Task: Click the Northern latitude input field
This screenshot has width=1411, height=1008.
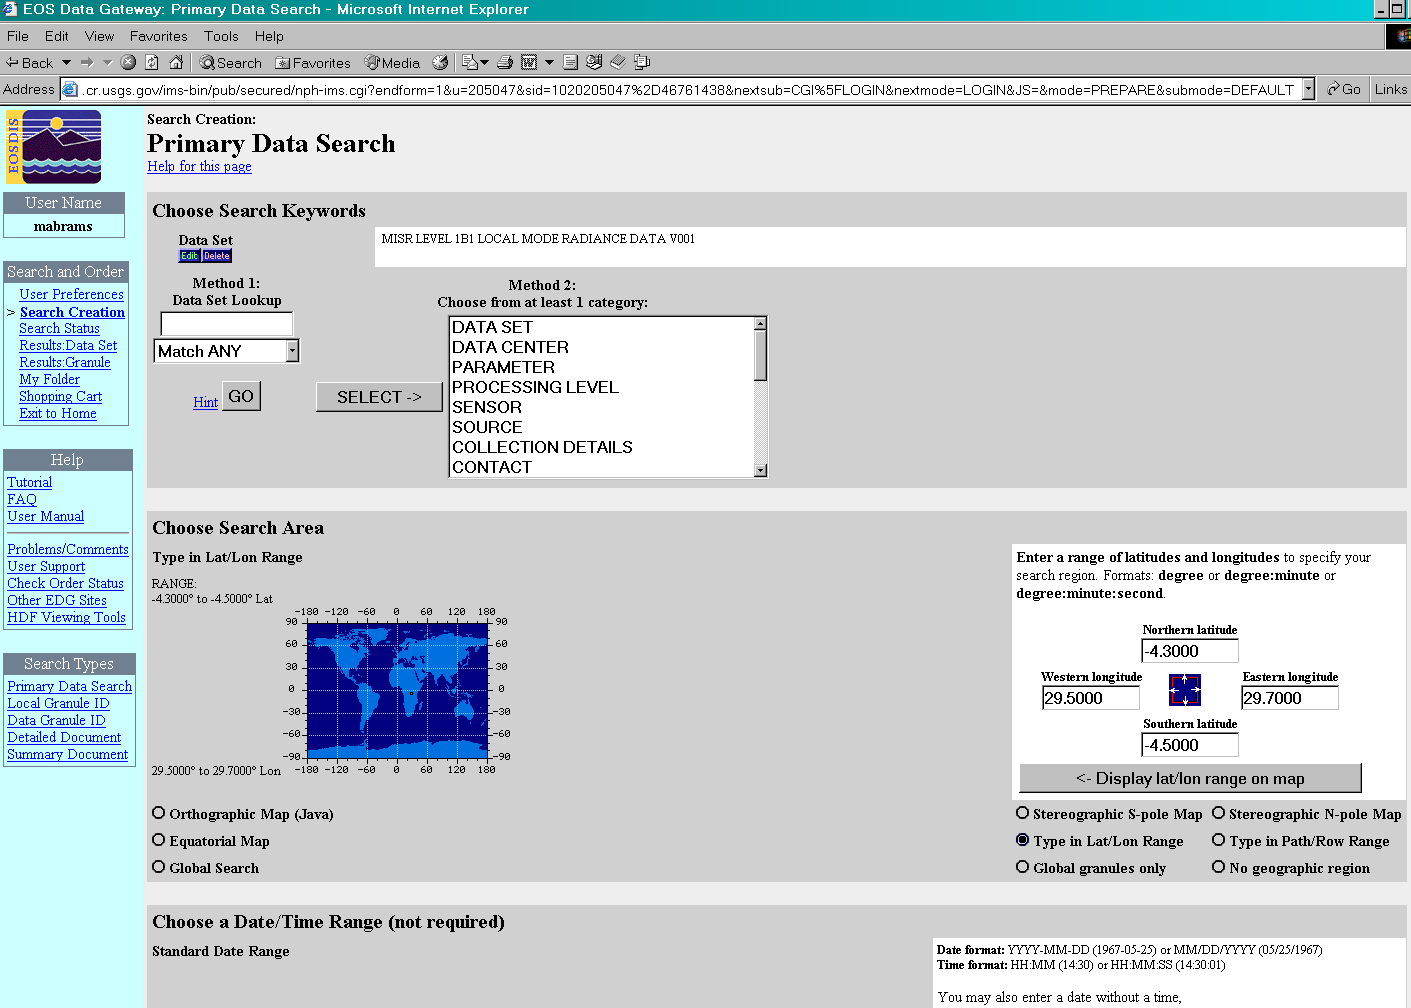Action: coord(1190,651)
